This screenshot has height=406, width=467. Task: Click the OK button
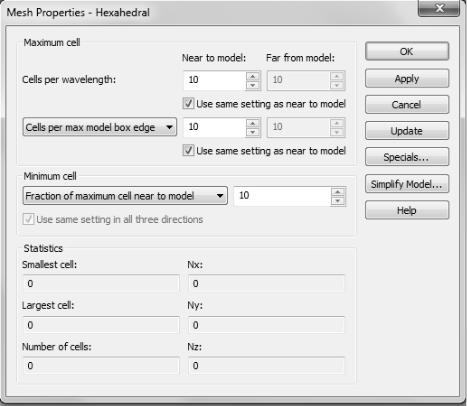(x=407, y=51)
